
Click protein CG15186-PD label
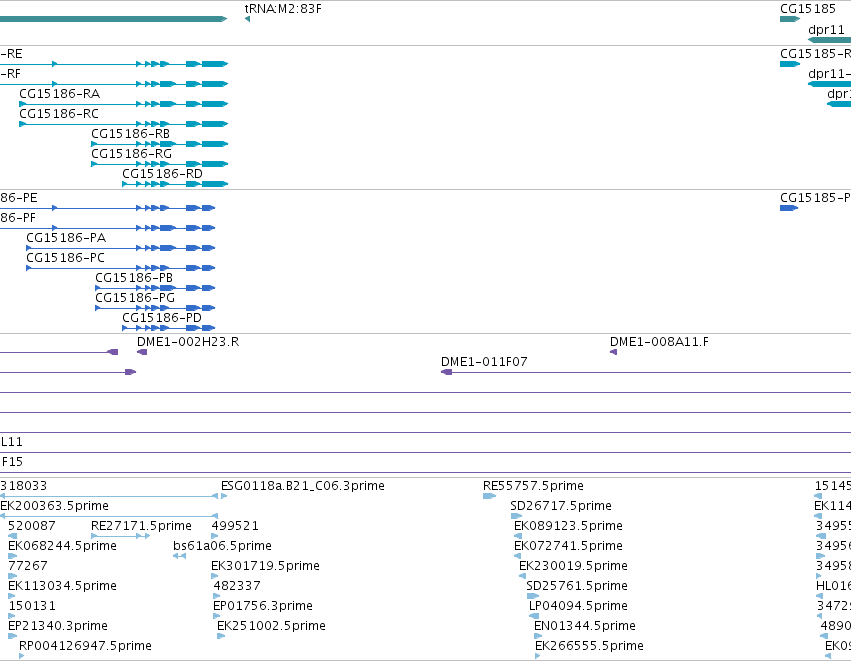pyautogui.click(x=162, y=318)
